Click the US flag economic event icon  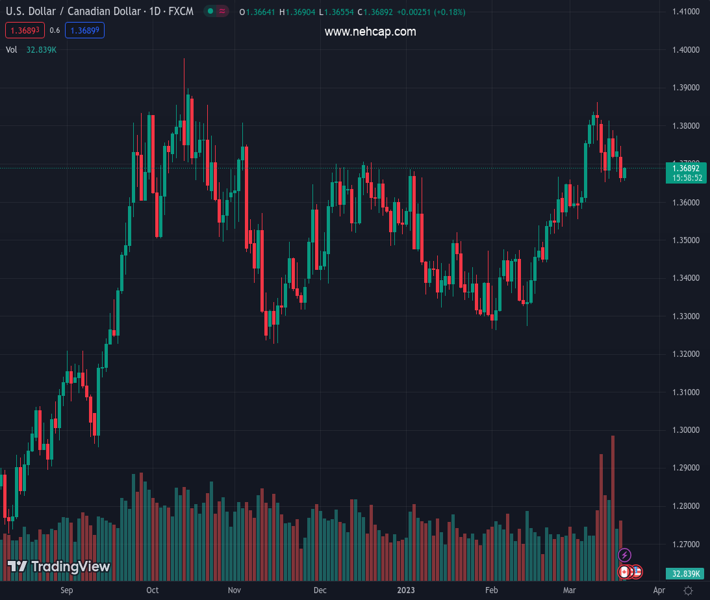636,572
